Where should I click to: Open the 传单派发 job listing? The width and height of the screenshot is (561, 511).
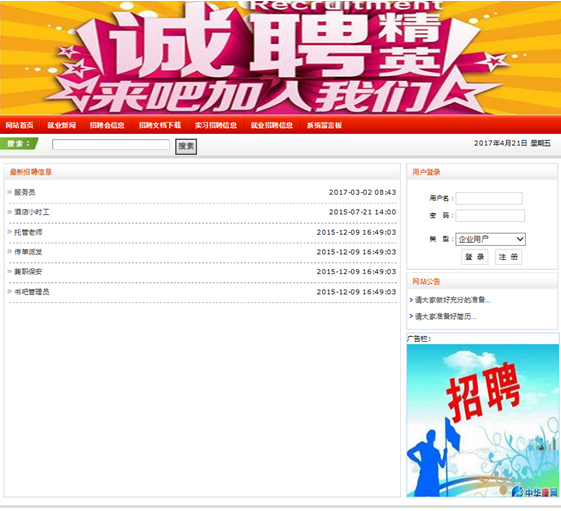tap(28, 252)
